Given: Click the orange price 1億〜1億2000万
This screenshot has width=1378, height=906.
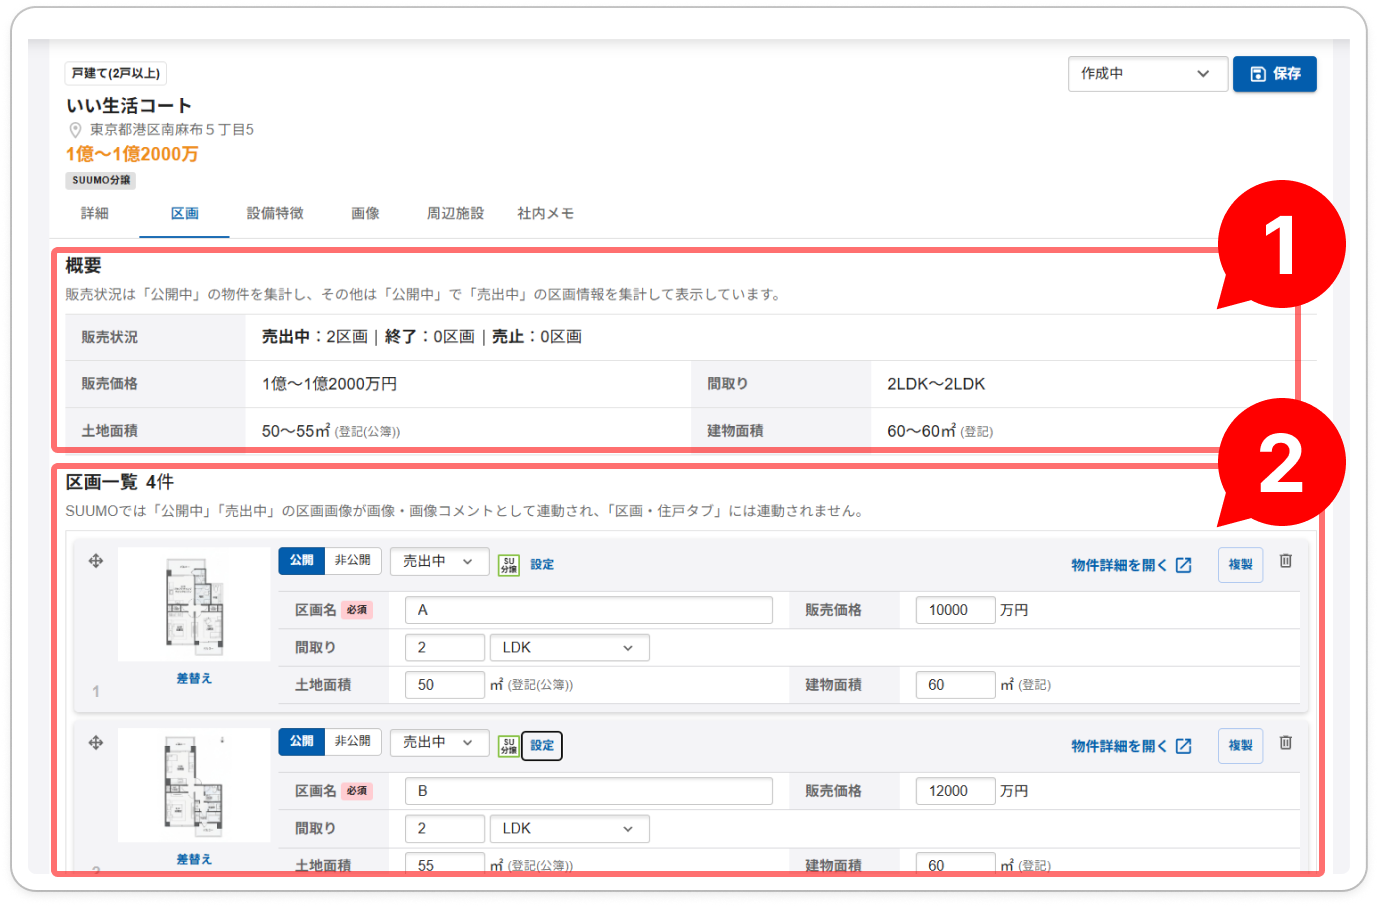Looking at the screenshot, I should point(132,154).
